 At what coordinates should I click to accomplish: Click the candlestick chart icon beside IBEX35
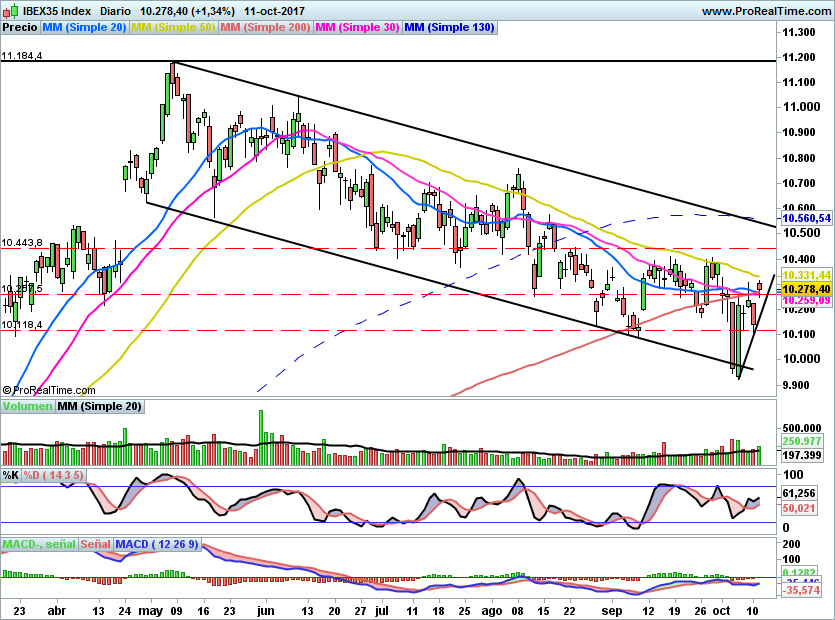(x=10, y=10)
